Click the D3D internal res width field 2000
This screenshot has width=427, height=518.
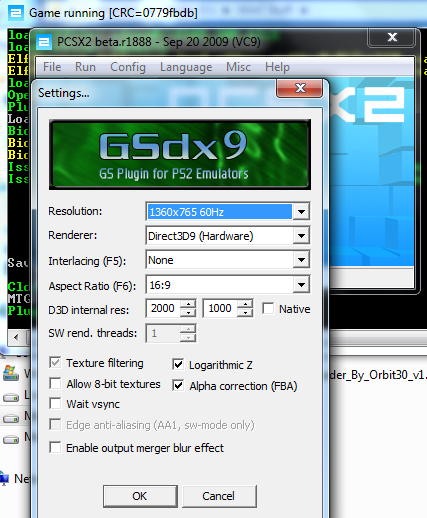(x=163, y=308)
